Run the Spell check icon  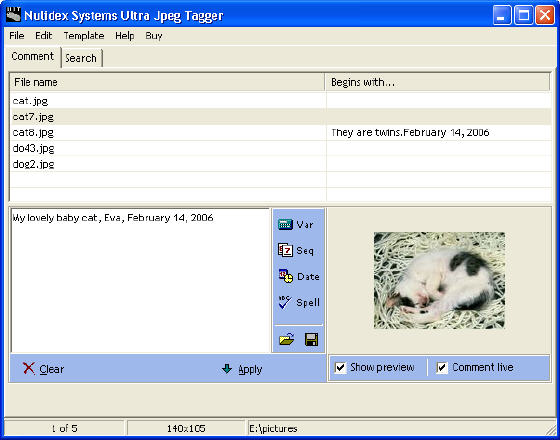click(285, 302)
